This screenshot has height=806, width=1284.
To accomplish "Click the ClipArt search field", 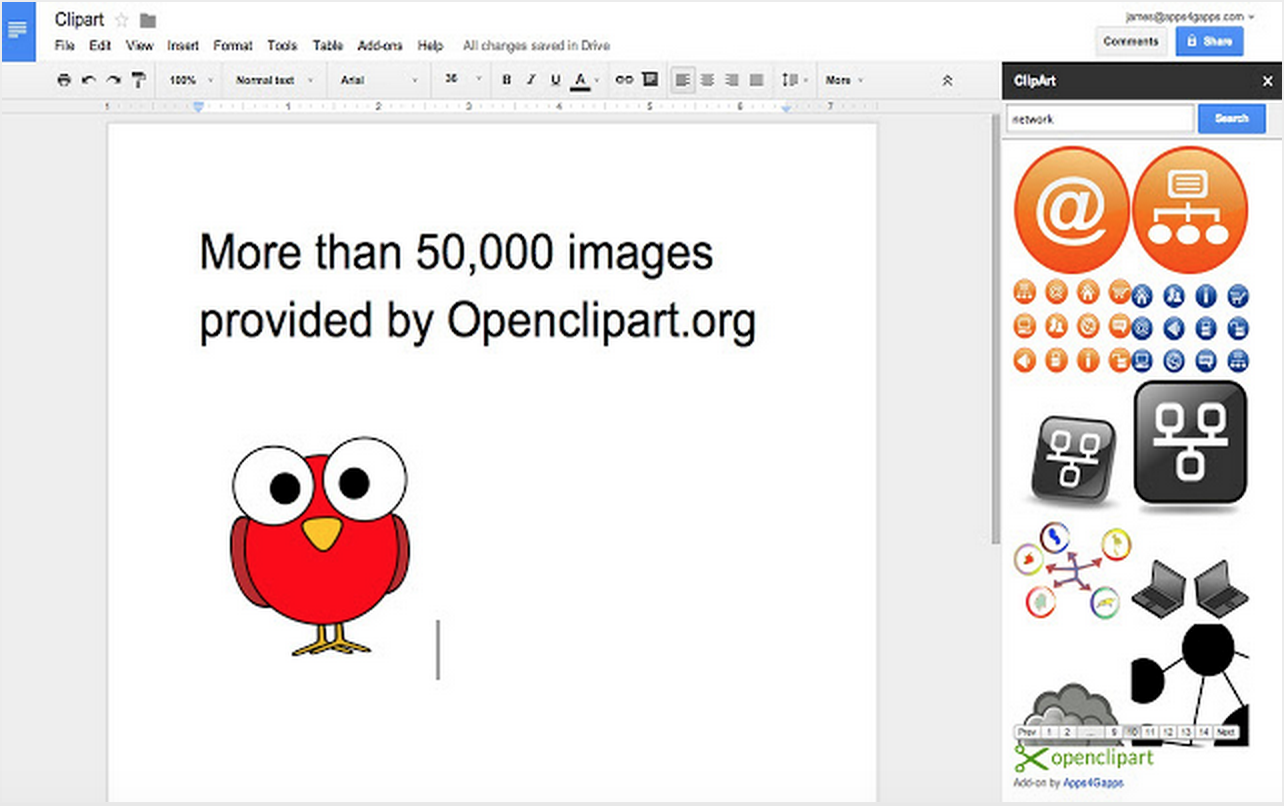I will point(1100,119).
